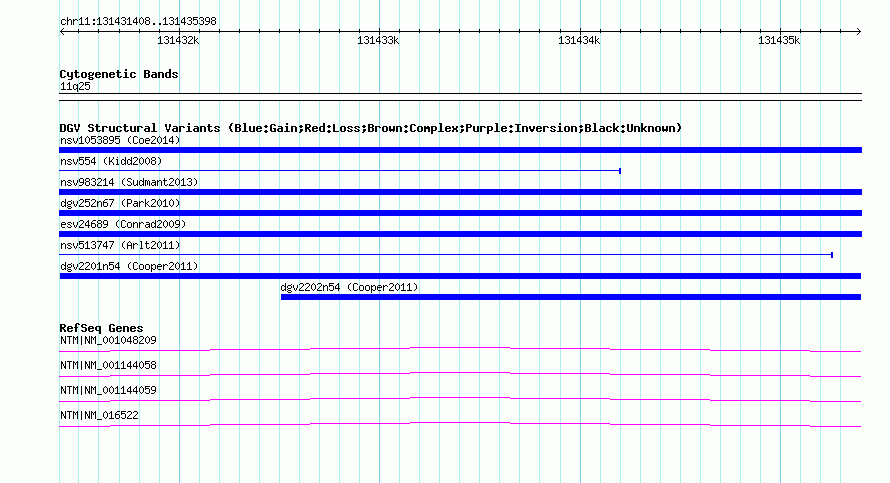Open the dgv252n67 (Park2010) variant label
890x483 pixels.
click(120, 203)
